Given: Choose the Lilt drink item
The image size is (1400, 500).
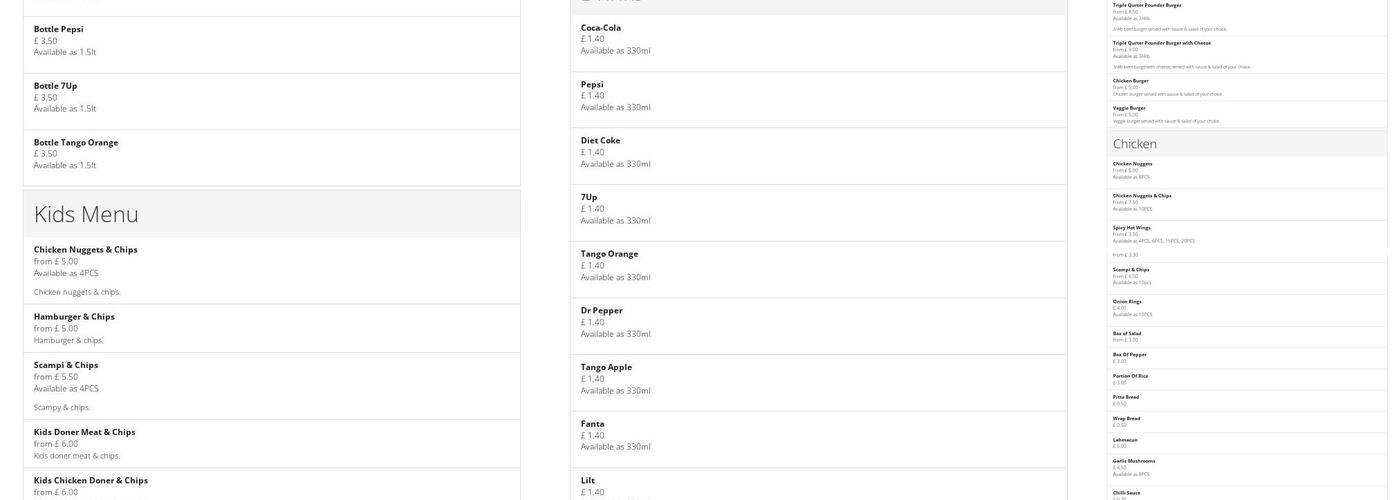Looking at the screenshot, I should pos(588,481).
